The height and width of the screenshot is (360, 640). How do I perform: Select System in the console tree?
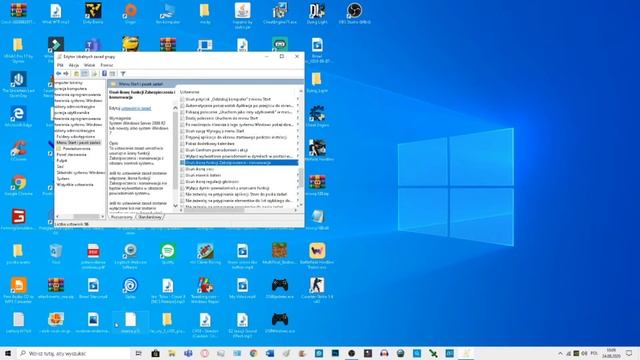(63, 178)
